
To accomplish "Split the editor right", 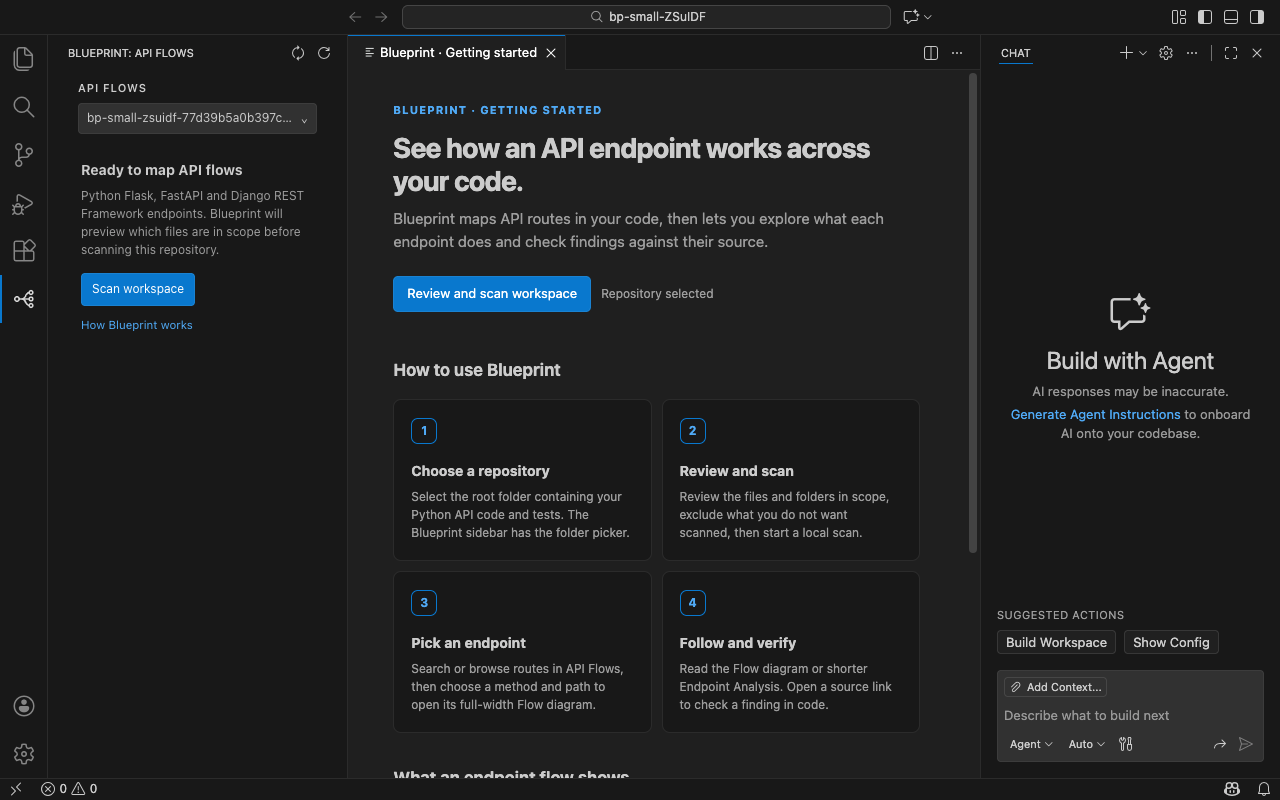I will tap(931, 53).
